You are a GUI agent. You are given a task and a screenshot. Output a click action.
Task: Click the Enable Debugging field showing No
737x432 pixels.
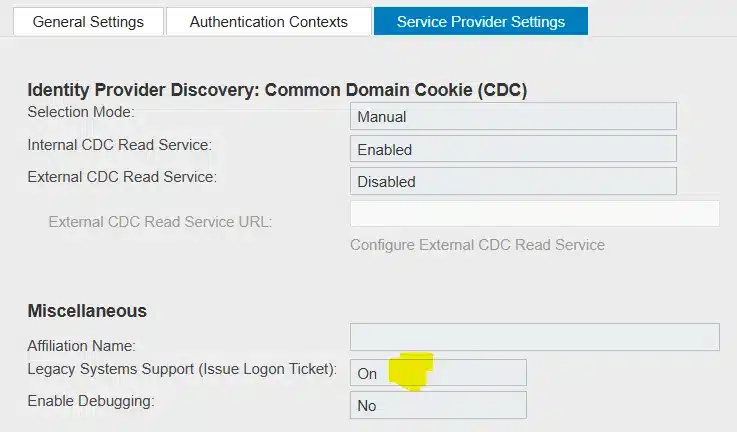click(437, 405)
